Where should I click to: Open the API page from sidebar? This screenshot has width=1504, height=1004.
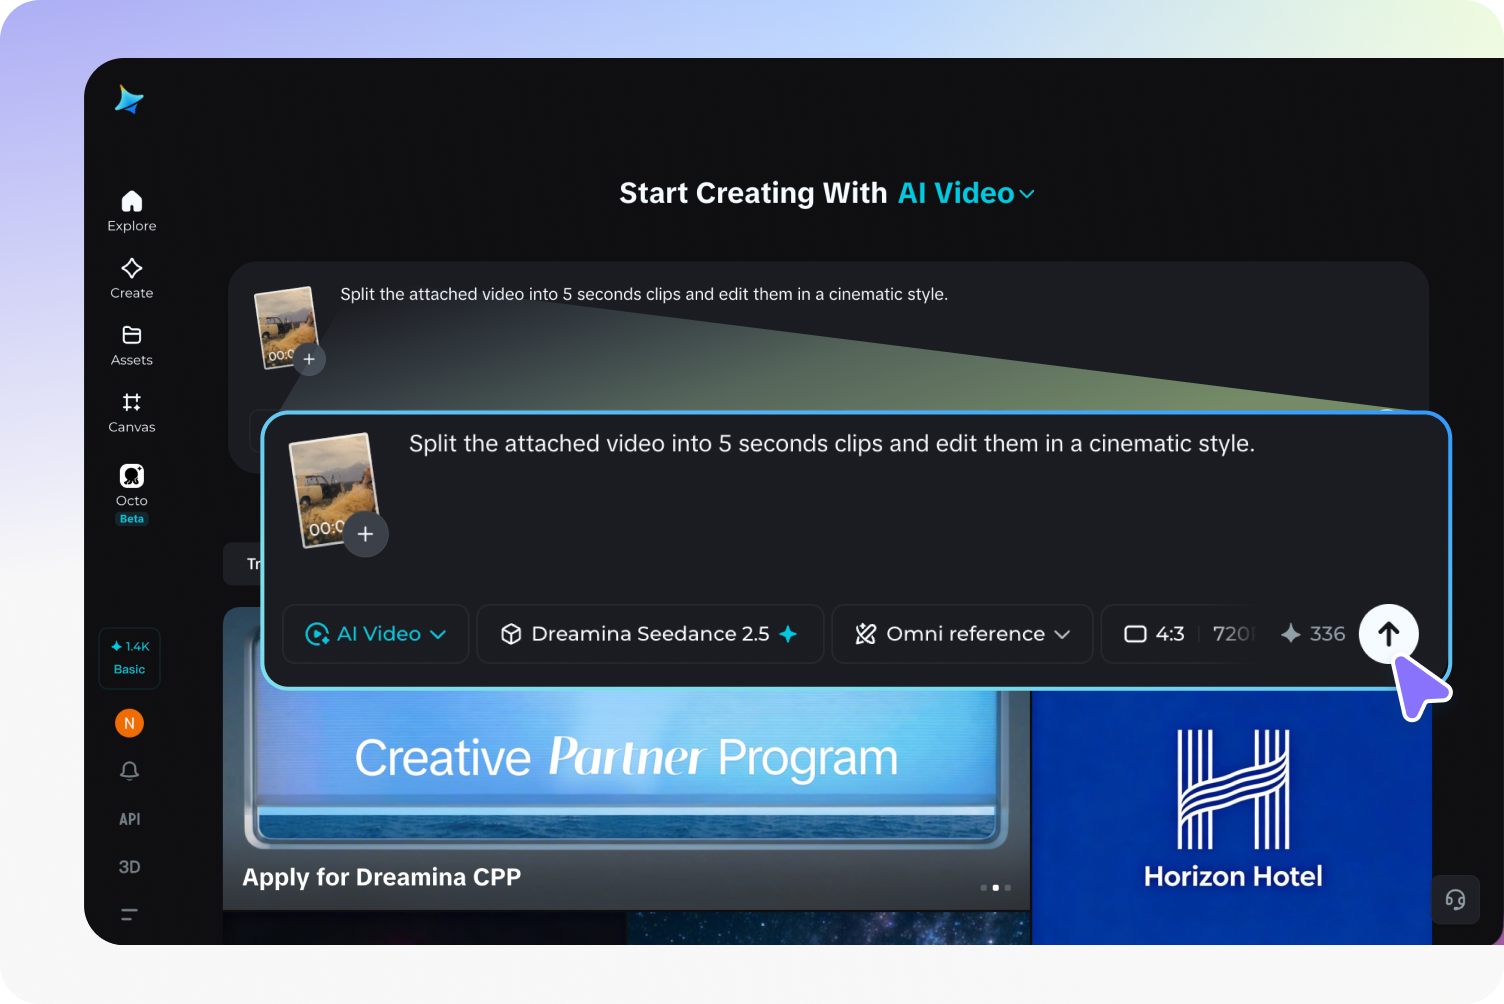(x=130, y=819)
